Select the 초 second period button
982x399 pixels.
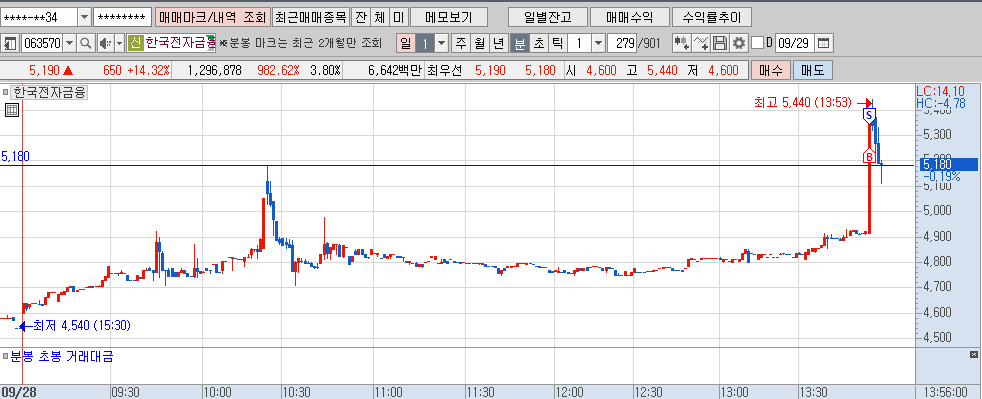coord(538,43)
